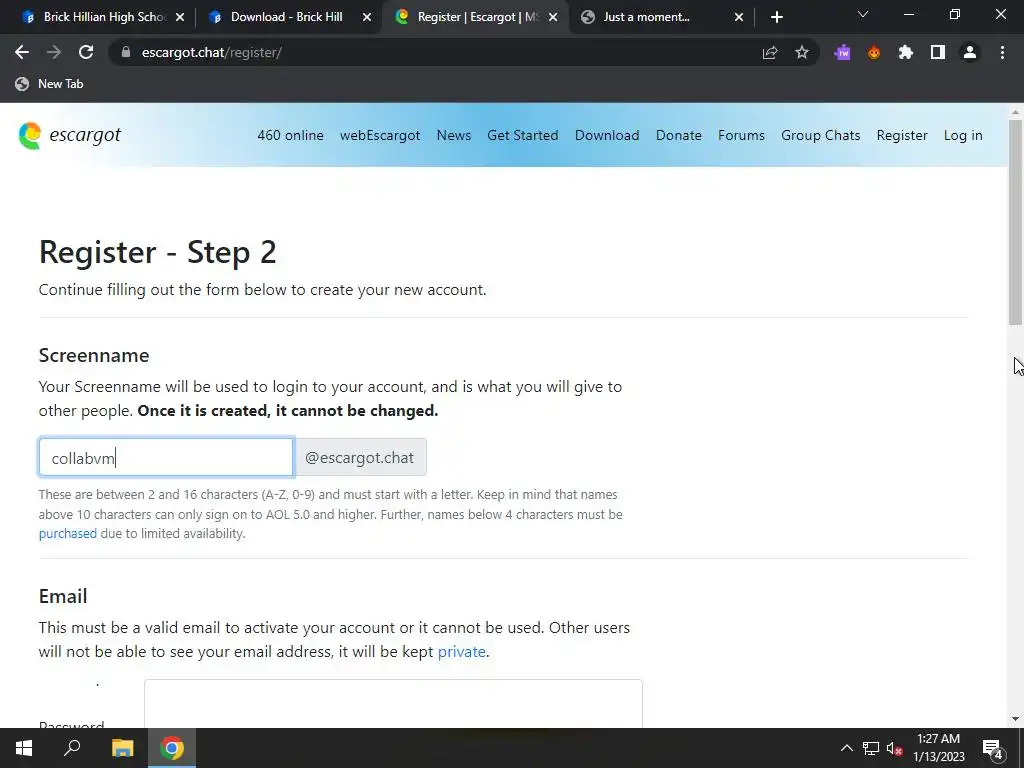This screenshot has width=1024, height=768.
Task: Click Log in in the nav bar
Action: click(x=963, y=135)
